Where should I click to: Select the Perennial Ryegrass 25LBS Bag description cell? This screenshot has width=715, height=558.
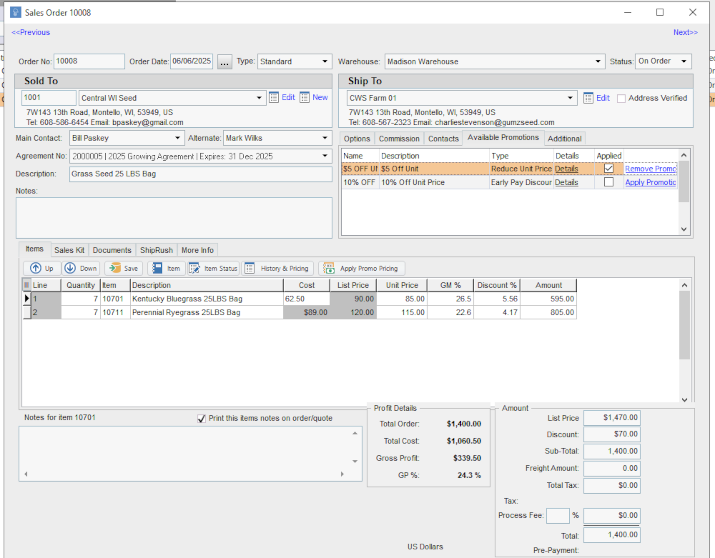coord(207,312)
